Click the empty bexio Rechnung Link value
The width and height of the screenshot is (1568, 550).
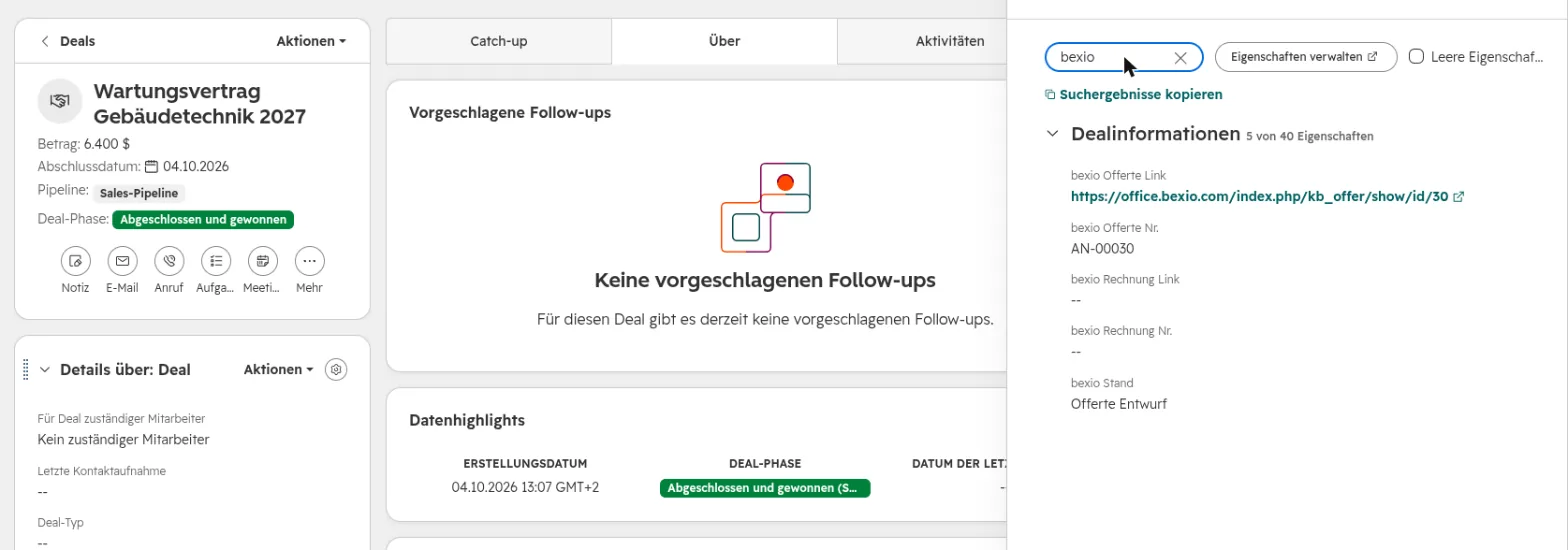(x=1077, y=300)
